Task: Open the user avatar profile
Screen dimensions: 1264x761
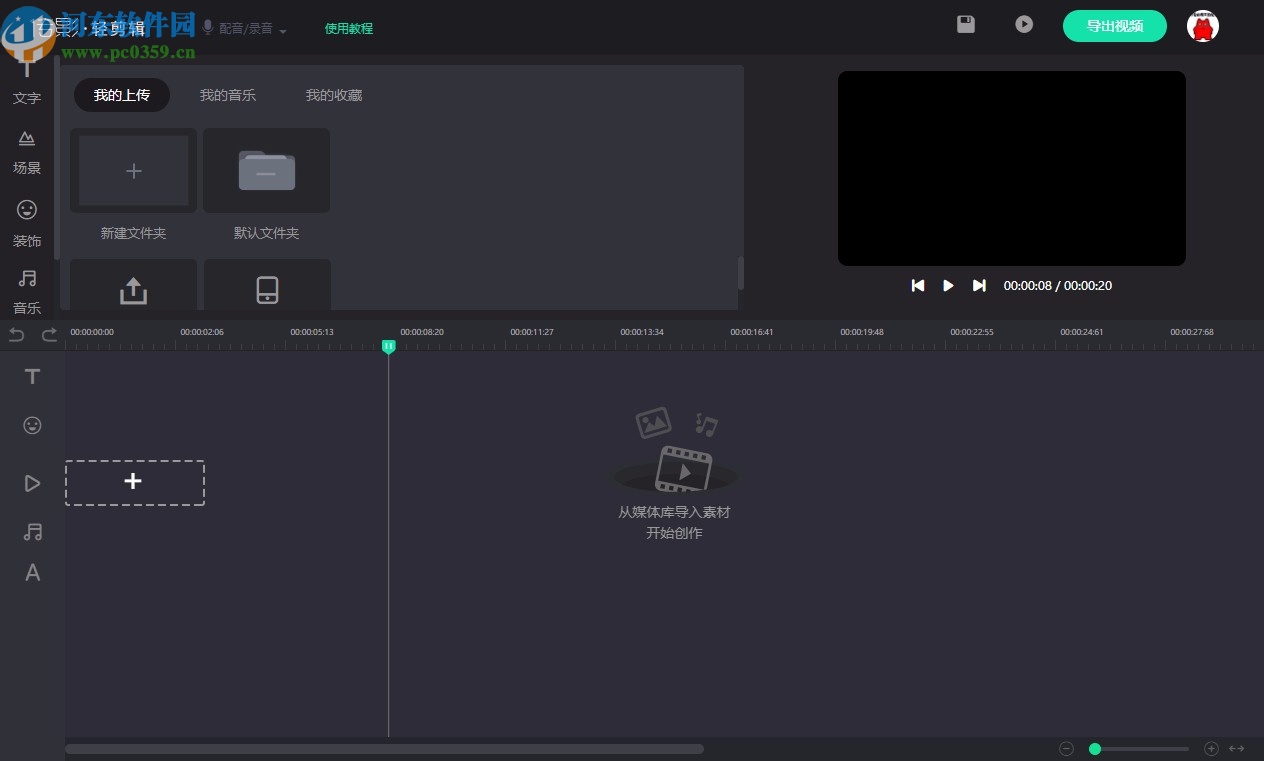Action: click(x=1203, y=26)
